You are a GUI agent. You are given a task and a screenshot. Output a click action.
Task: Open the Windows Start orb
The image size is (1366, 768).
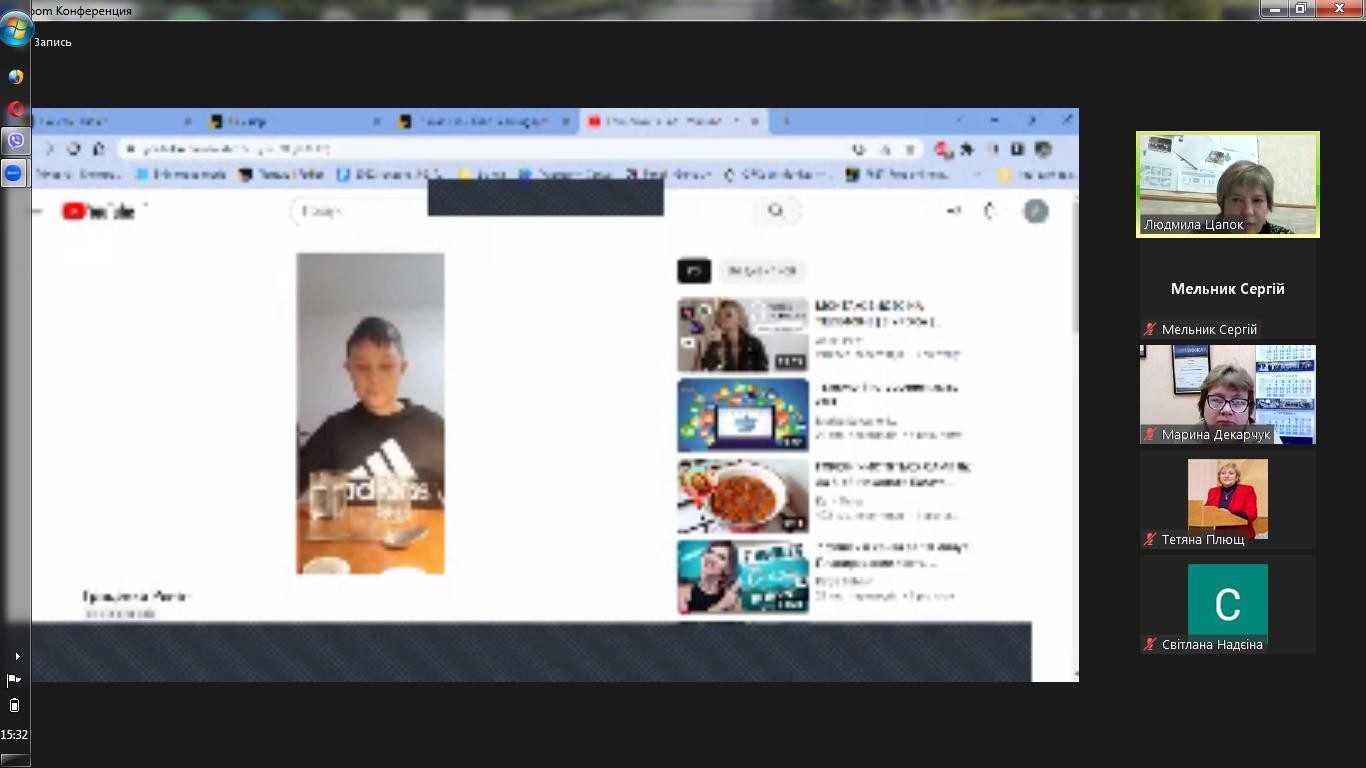click(16, 29)
